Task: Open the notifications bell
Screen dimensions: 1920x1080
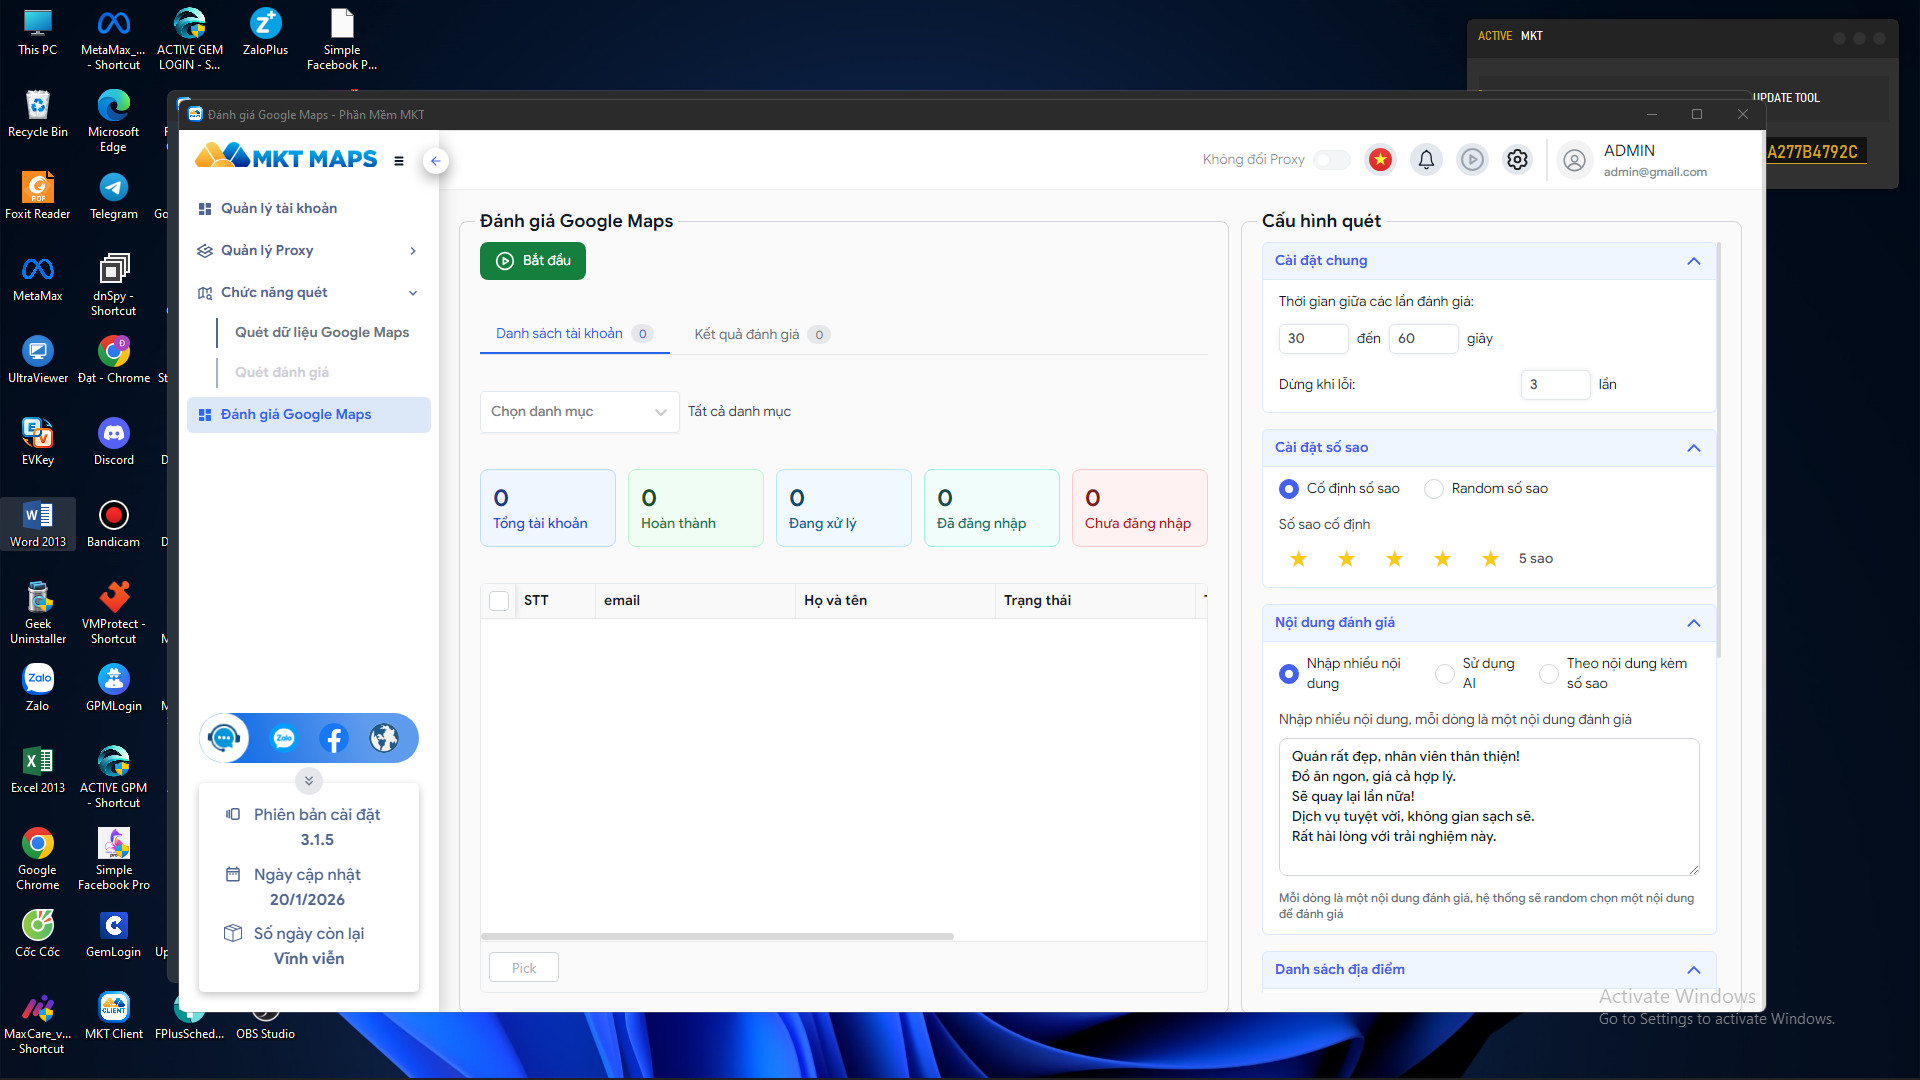Action: tap(1426, 160)
